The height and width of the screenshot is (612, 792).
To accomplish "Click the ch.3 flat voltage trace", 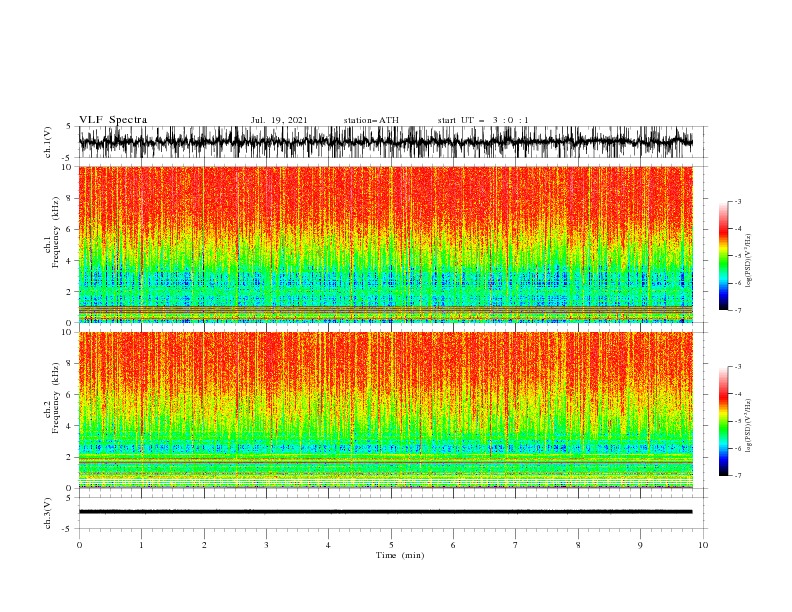I will [386, 512].
